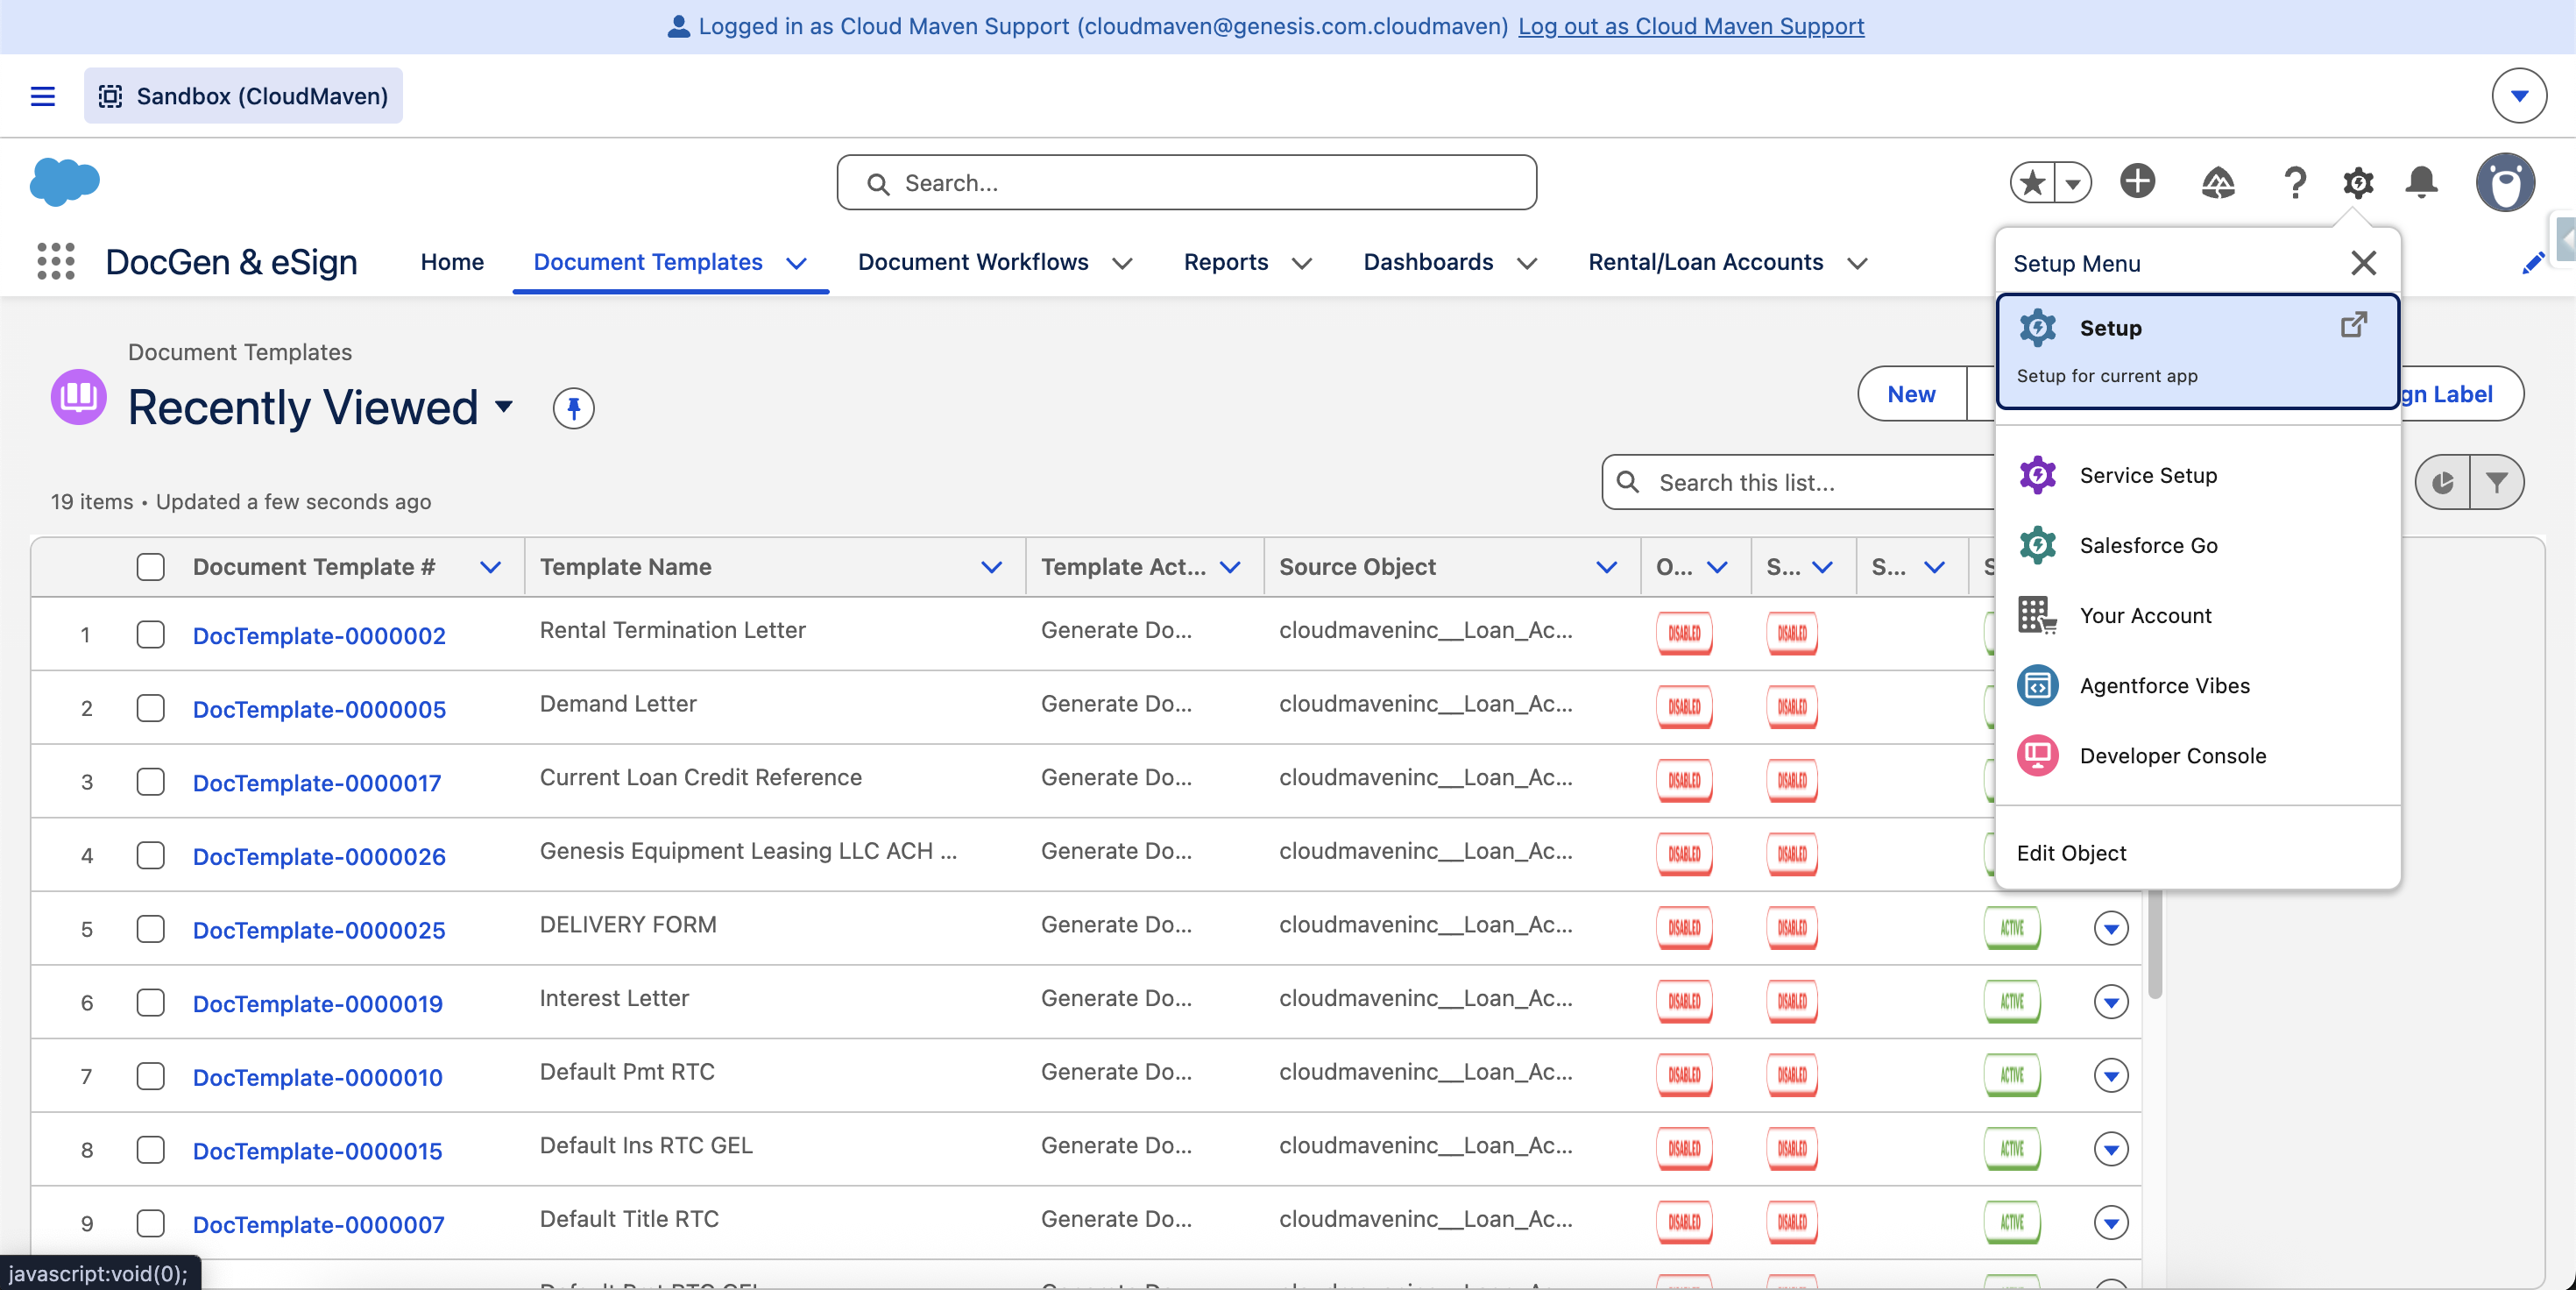Image resolution: width=2576 pixels, height=1290 pixels.
Task: Open the Dashboards tab
Action: [1428, 262]
